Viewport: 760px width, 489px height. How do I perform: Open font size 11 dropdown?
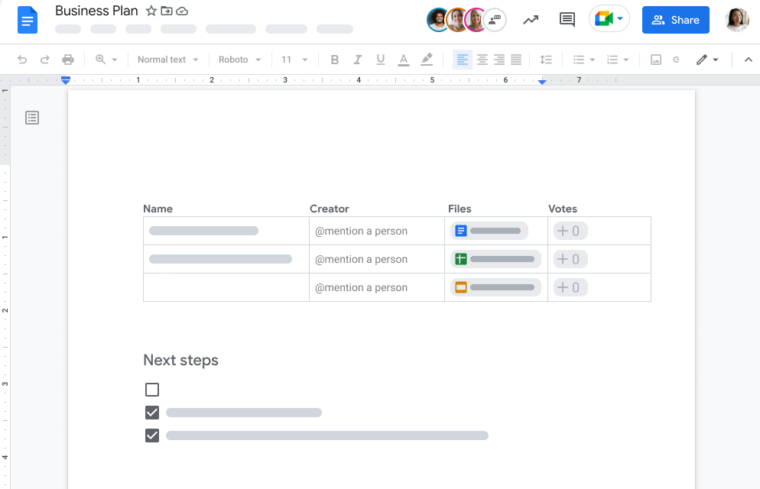(x=294, y=60)
